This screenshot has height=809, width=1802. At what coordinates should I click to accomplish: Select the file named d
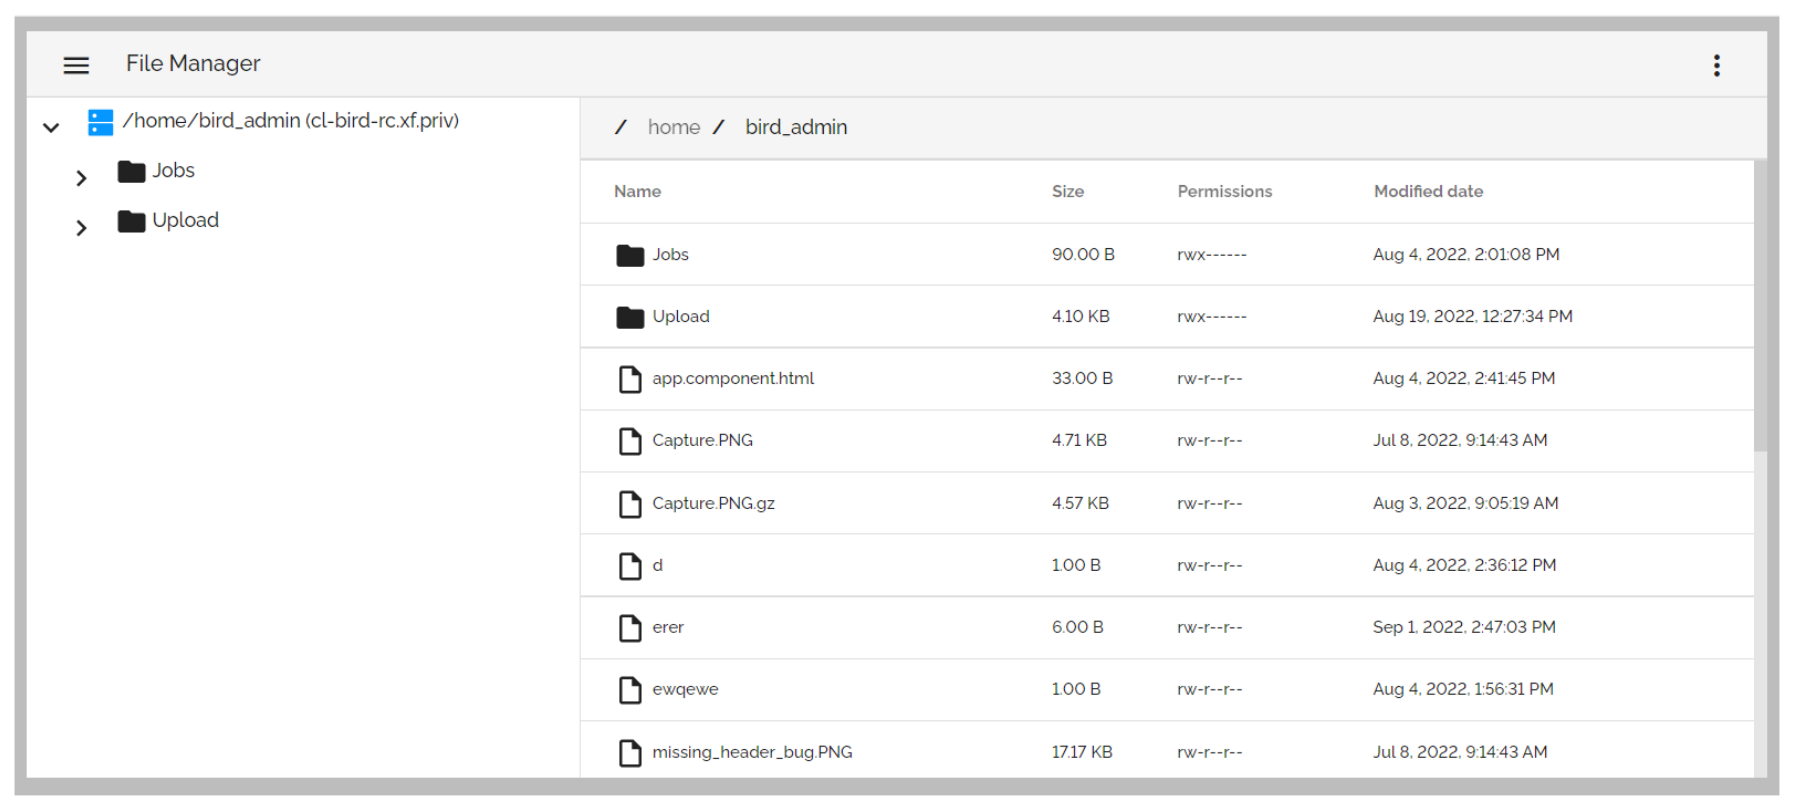pos(657,566)
